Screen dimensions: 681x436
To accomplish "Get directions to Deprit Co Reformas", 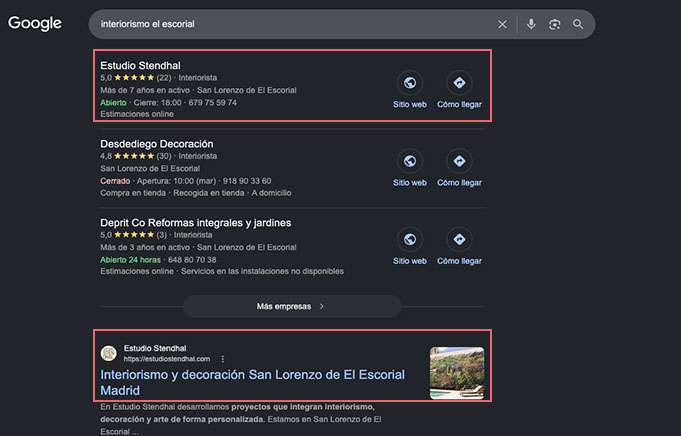I will 459,239.
